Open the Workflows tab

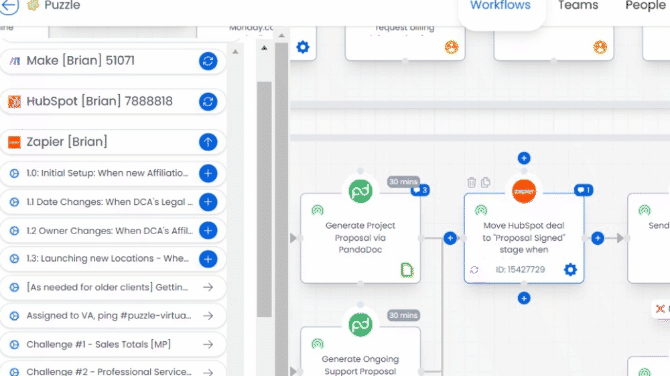(500, 6)
